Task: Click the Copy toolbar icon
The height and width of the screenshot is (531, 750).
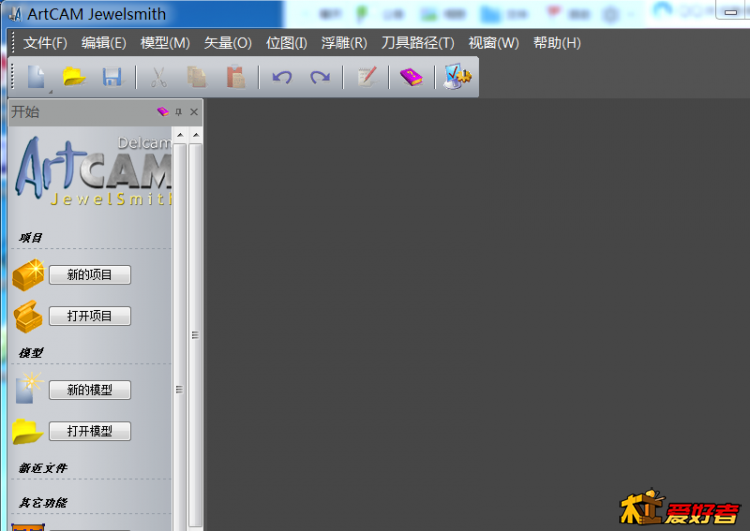Action: click(x=197, y=77)
